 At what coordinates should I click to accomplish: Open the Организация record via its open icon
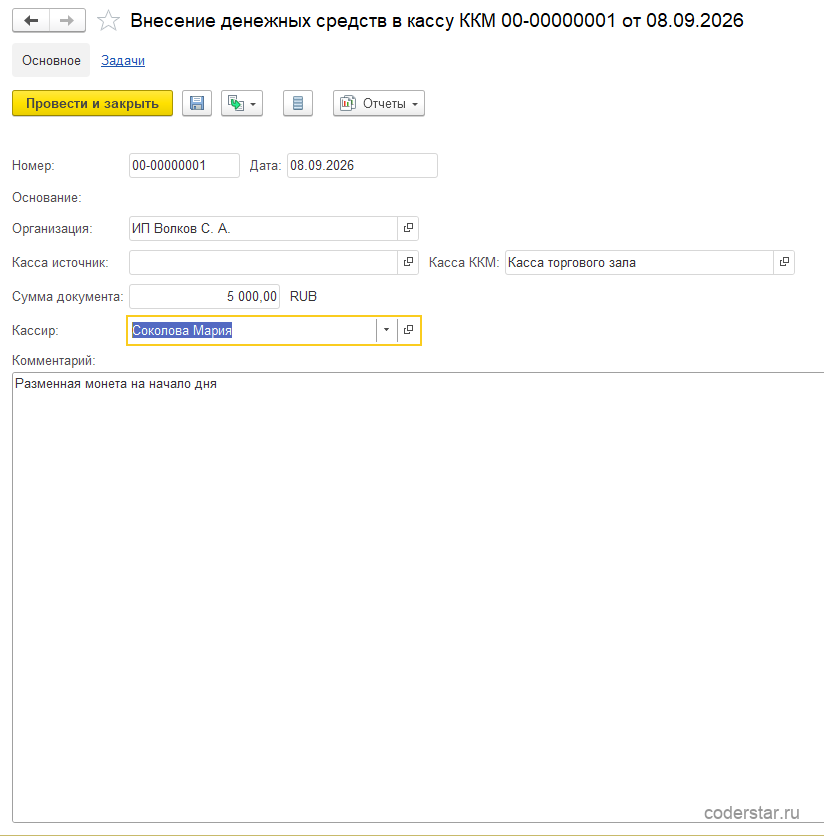(408, 228)
